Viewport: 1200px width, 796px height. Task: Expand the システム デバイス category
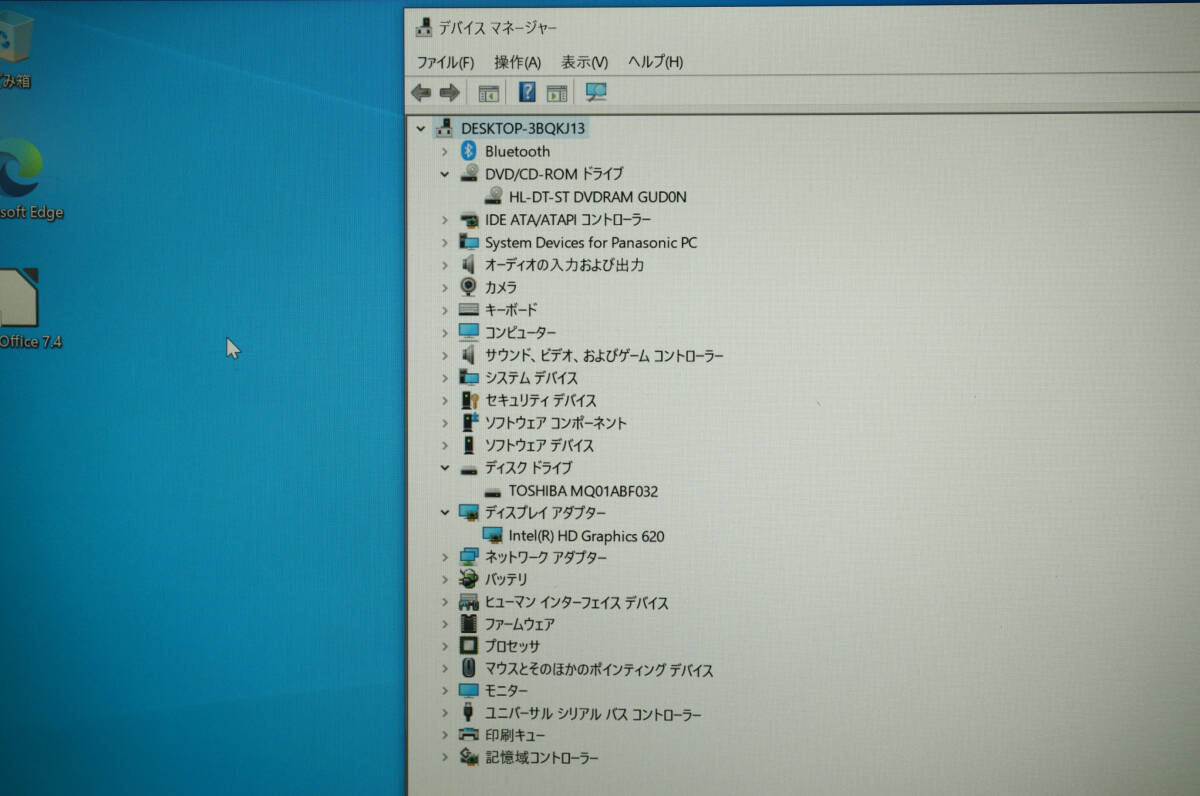pos(445,378)
